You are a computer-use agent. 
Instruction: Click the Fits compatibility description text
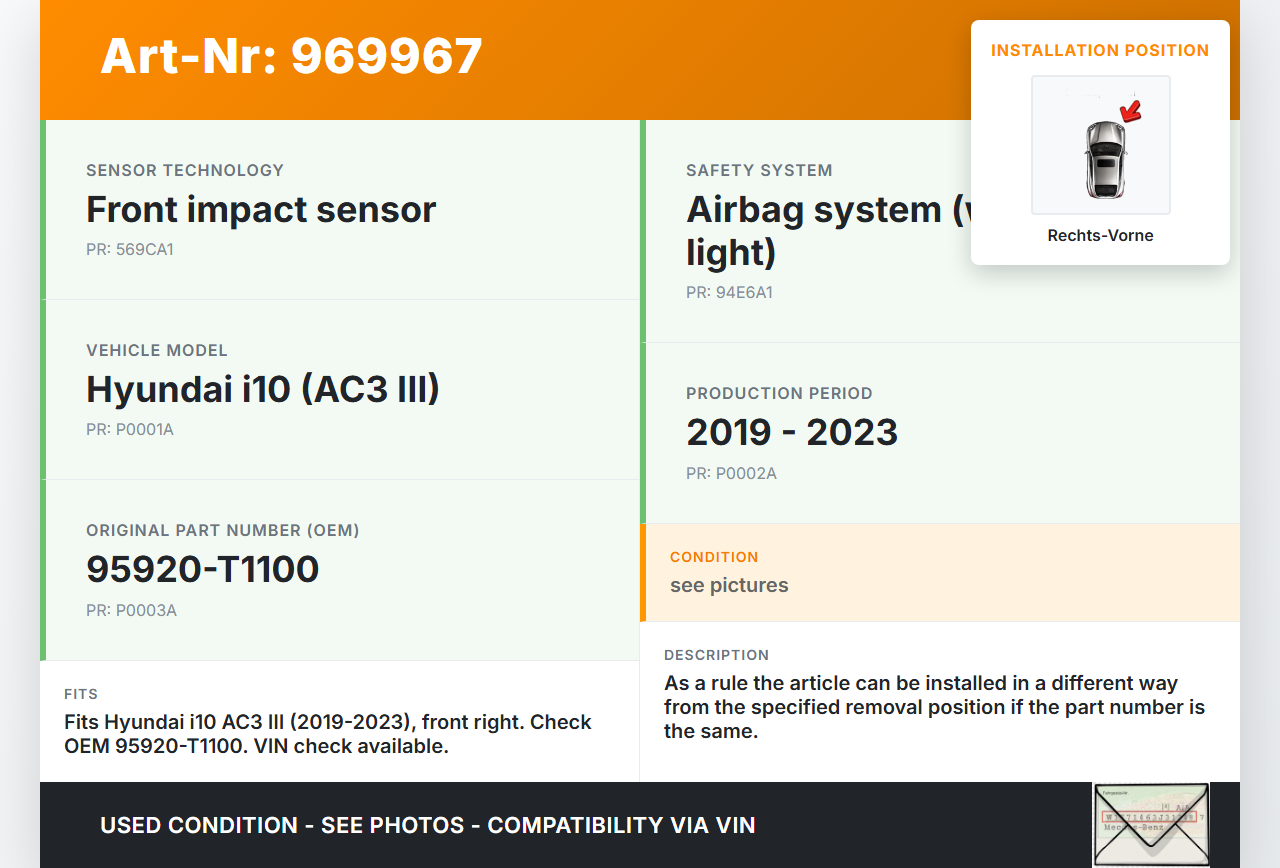328,734
